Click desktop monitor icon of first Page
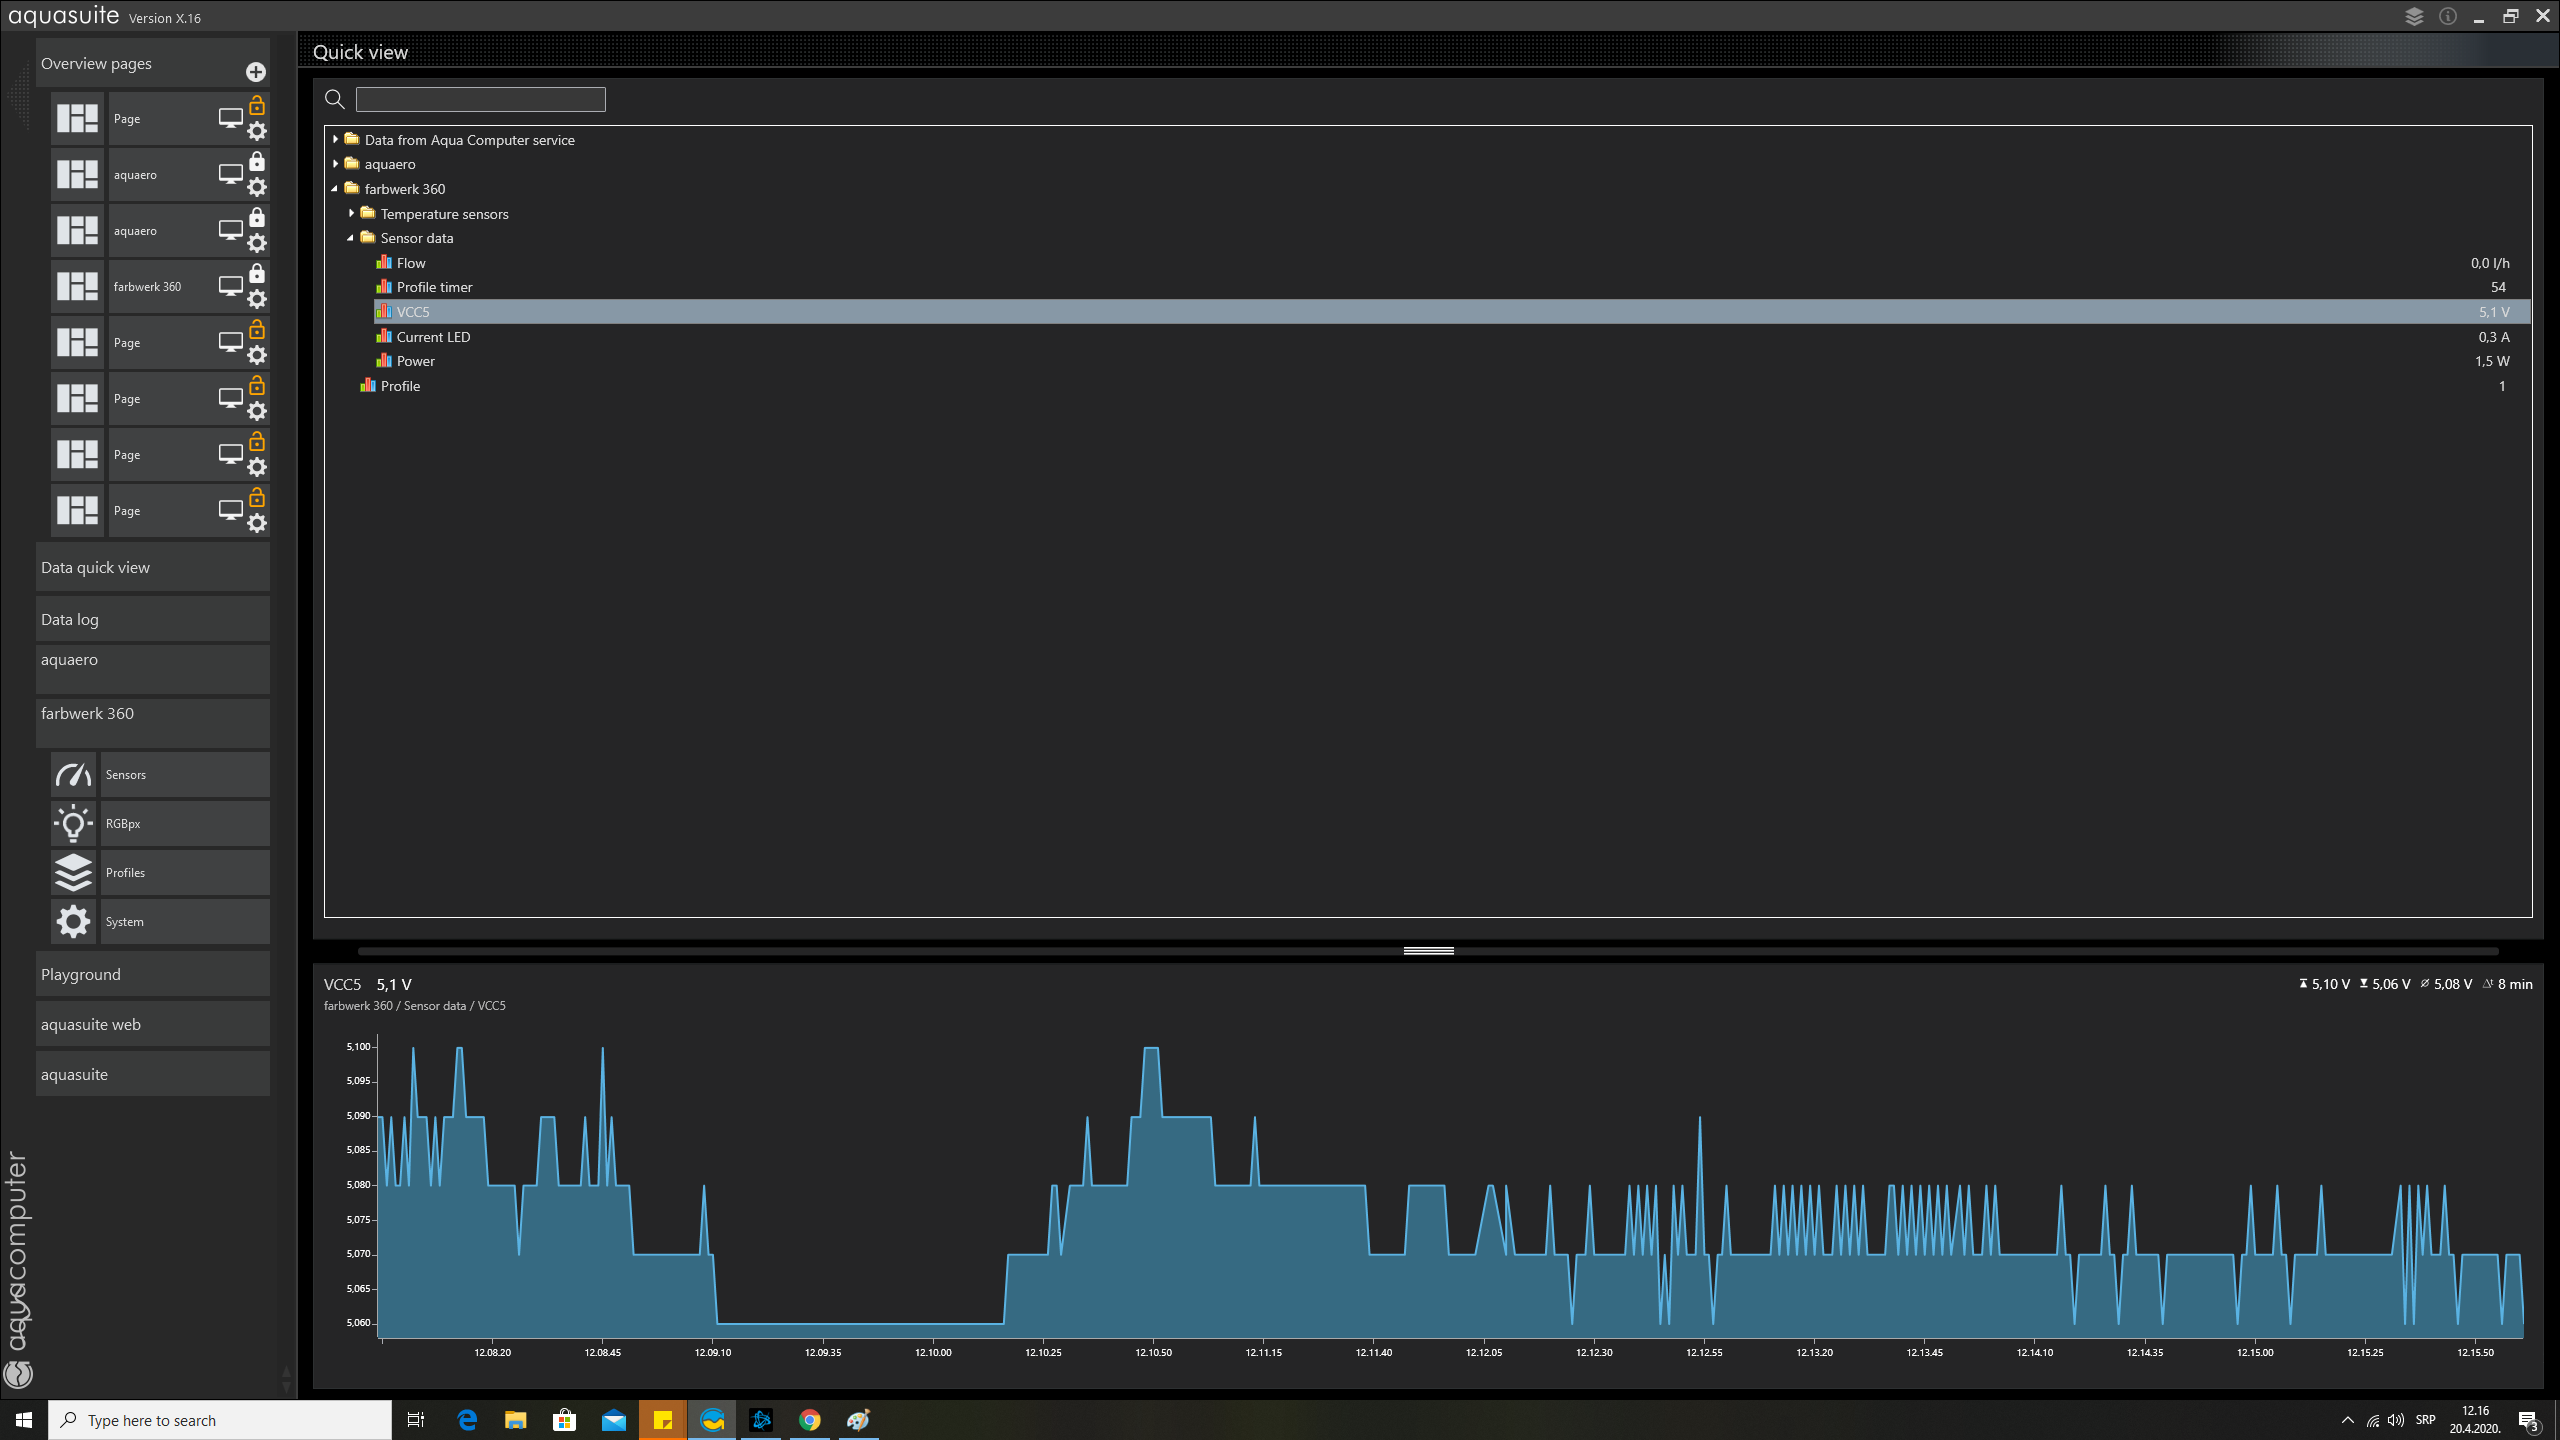2560x1440 pixels. (230, 118)
